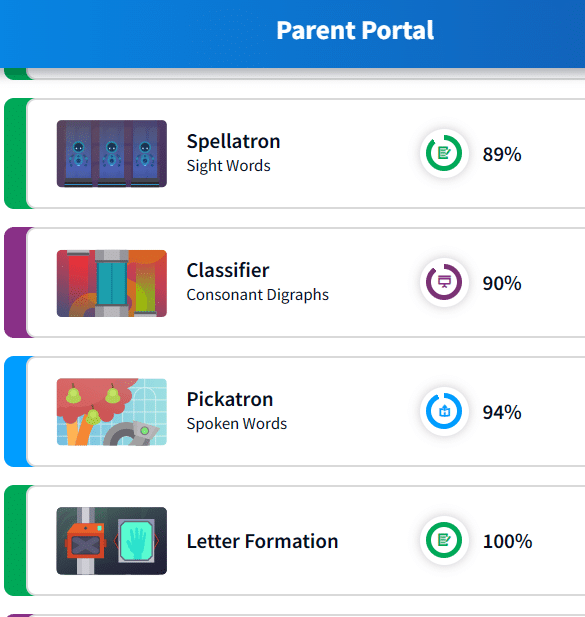Click the Classifier purple progress ring icon
This screenshot has height=617, width=585.
pyautogui.click(x=444, y=282)
